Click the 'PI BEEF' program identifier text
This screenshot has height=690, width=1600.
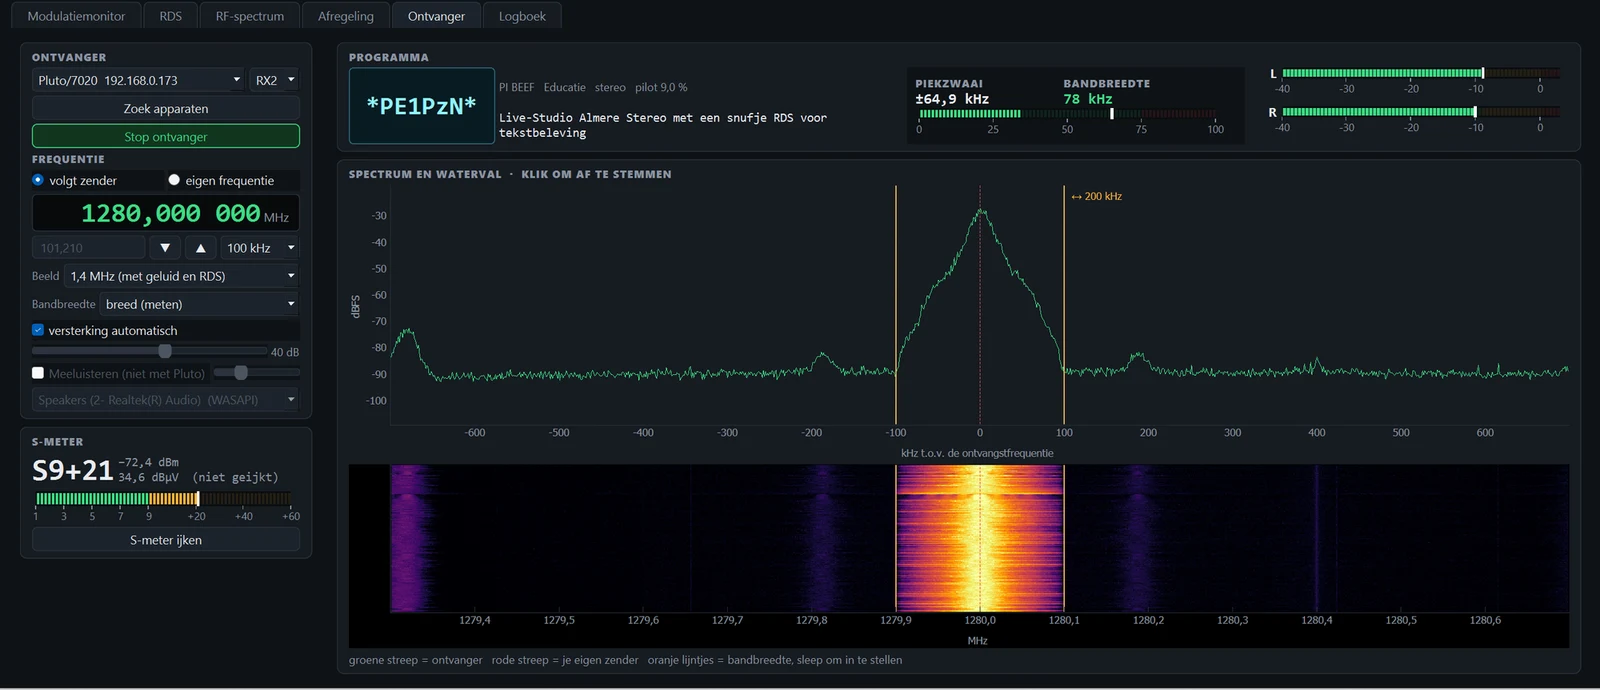click(517, 87)
